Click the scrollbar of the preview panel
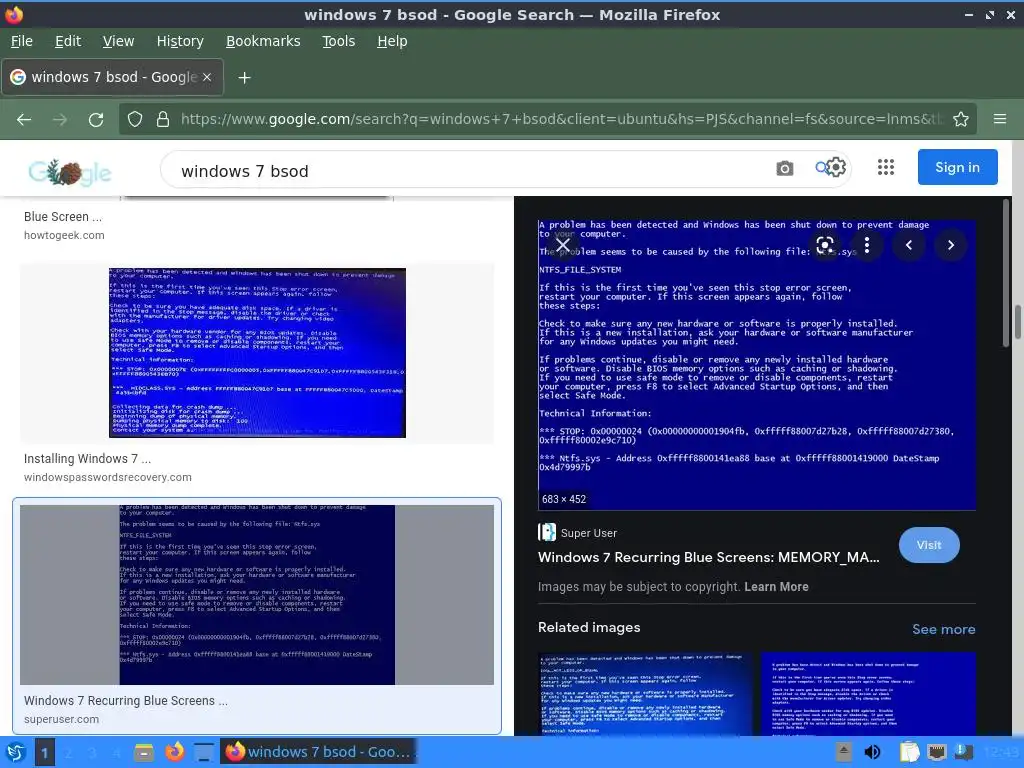1024x768 pixels. (1006, 274)
